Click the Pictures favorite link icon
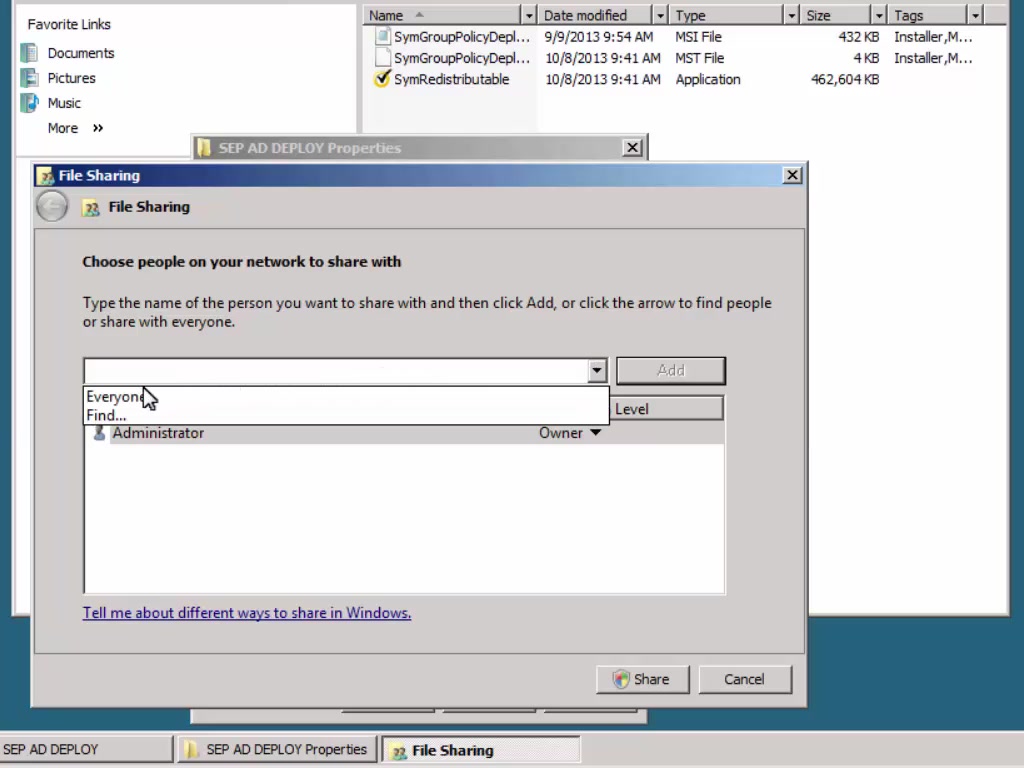1024x768 pixels. tap(29, 78)
